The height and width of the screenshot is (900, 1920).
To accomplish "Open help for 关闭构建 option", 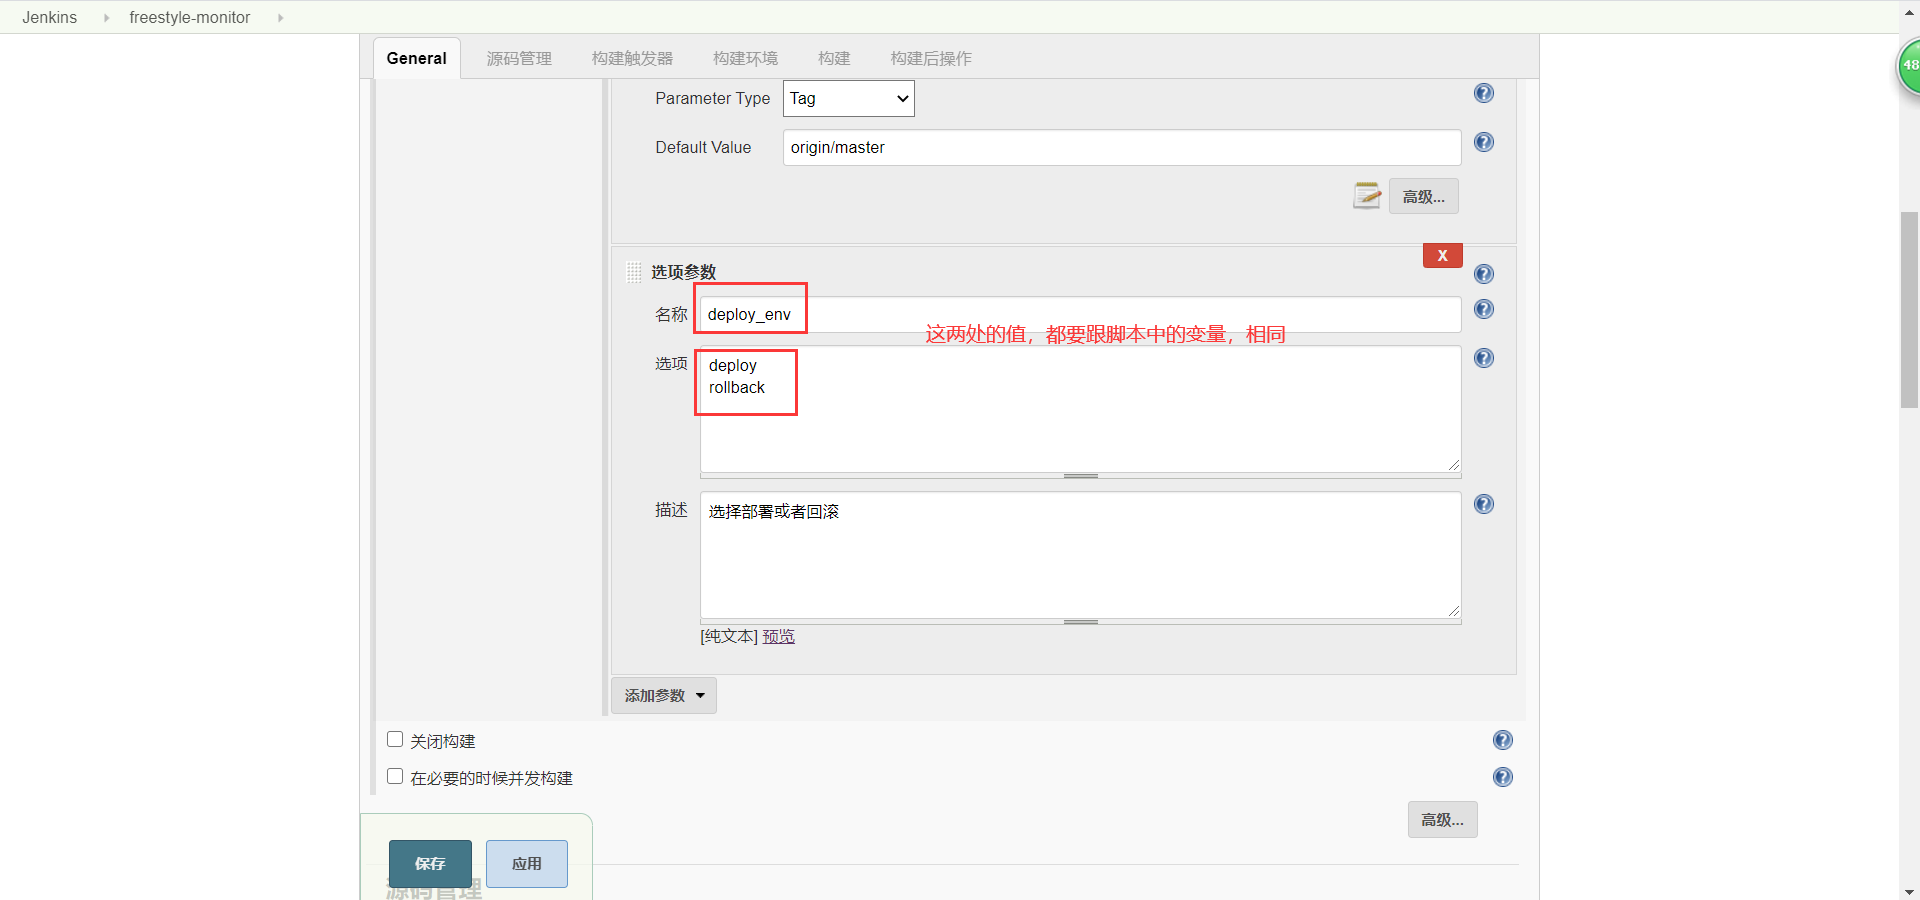I will click(1503, 740).
